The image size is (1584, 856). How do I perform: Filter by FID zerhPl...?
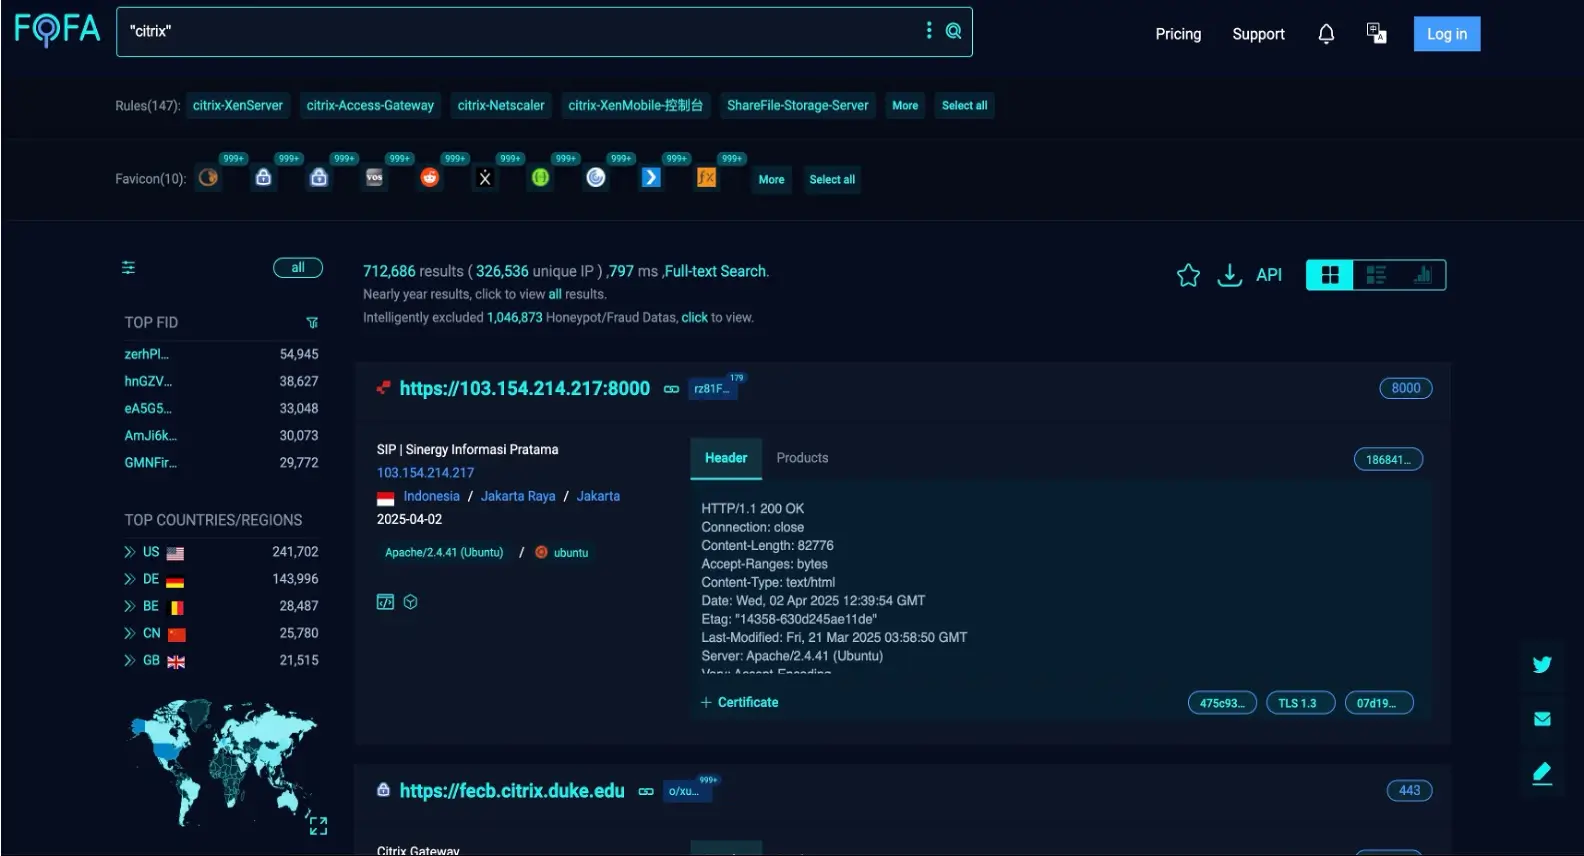pyautogui.click(x=146, y=354)
